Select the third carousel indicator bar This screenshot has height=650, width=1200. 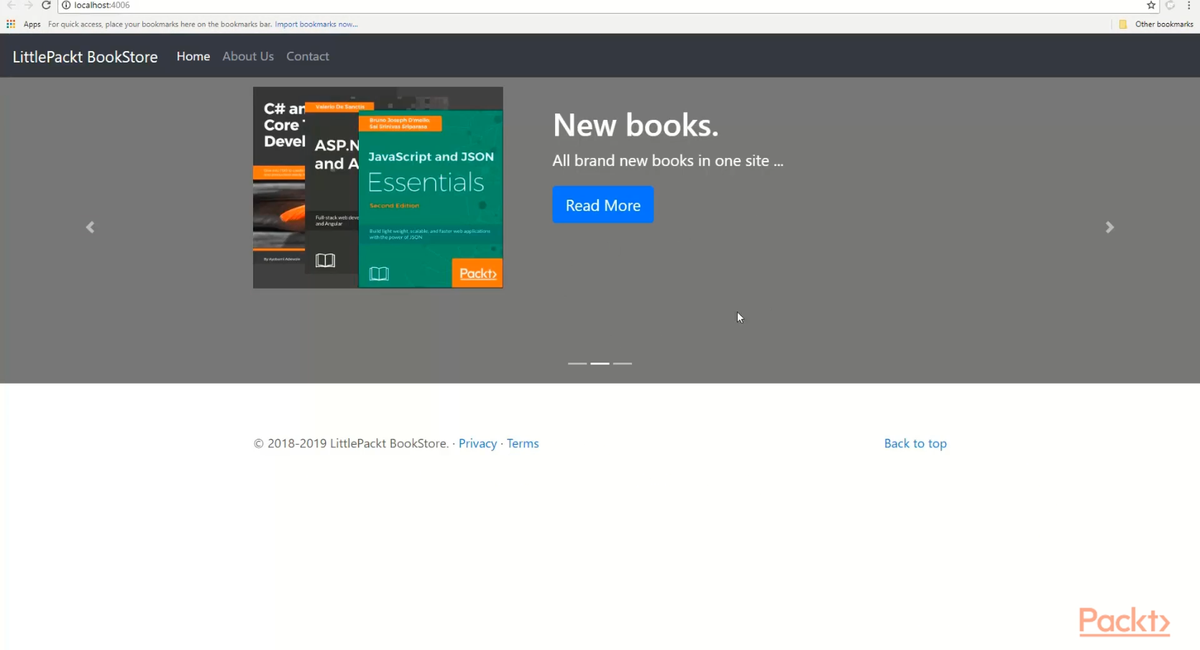tap(622, 363)
